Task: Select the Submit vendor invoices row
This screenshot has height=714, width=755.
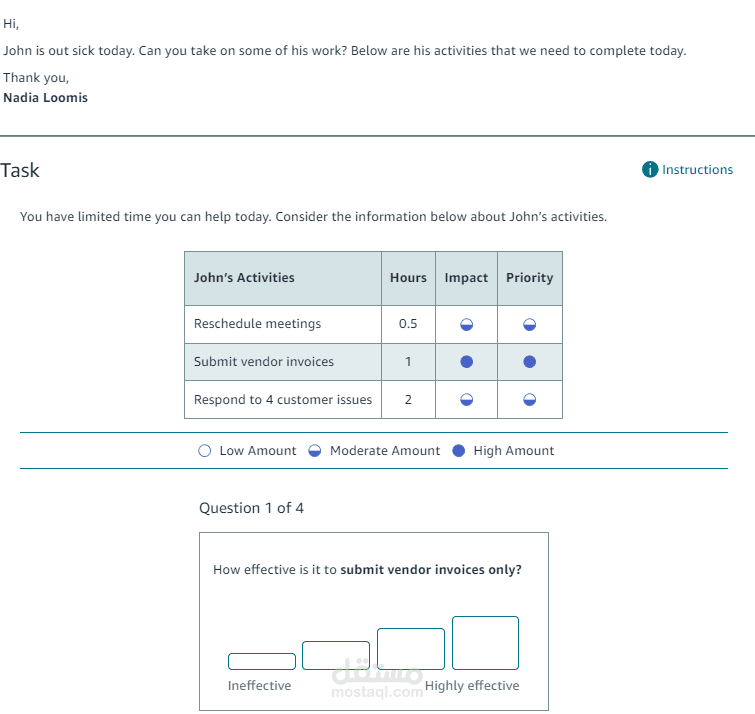Action: 373,362
